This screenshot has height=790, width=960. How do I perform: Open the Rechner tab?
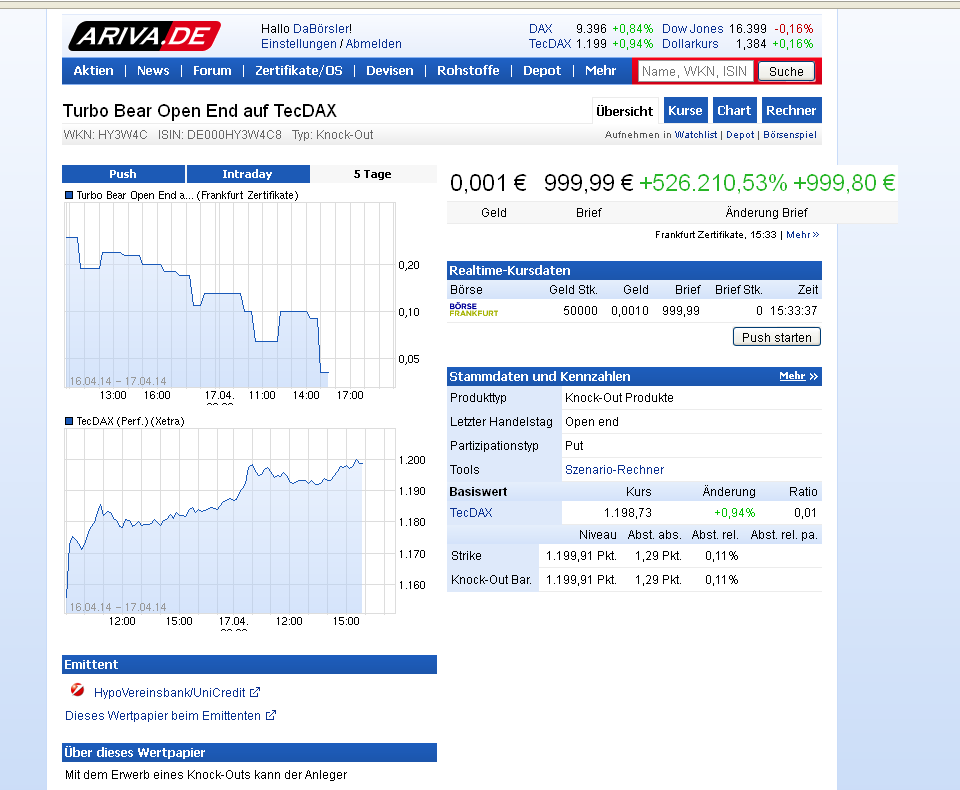(791, 110)
